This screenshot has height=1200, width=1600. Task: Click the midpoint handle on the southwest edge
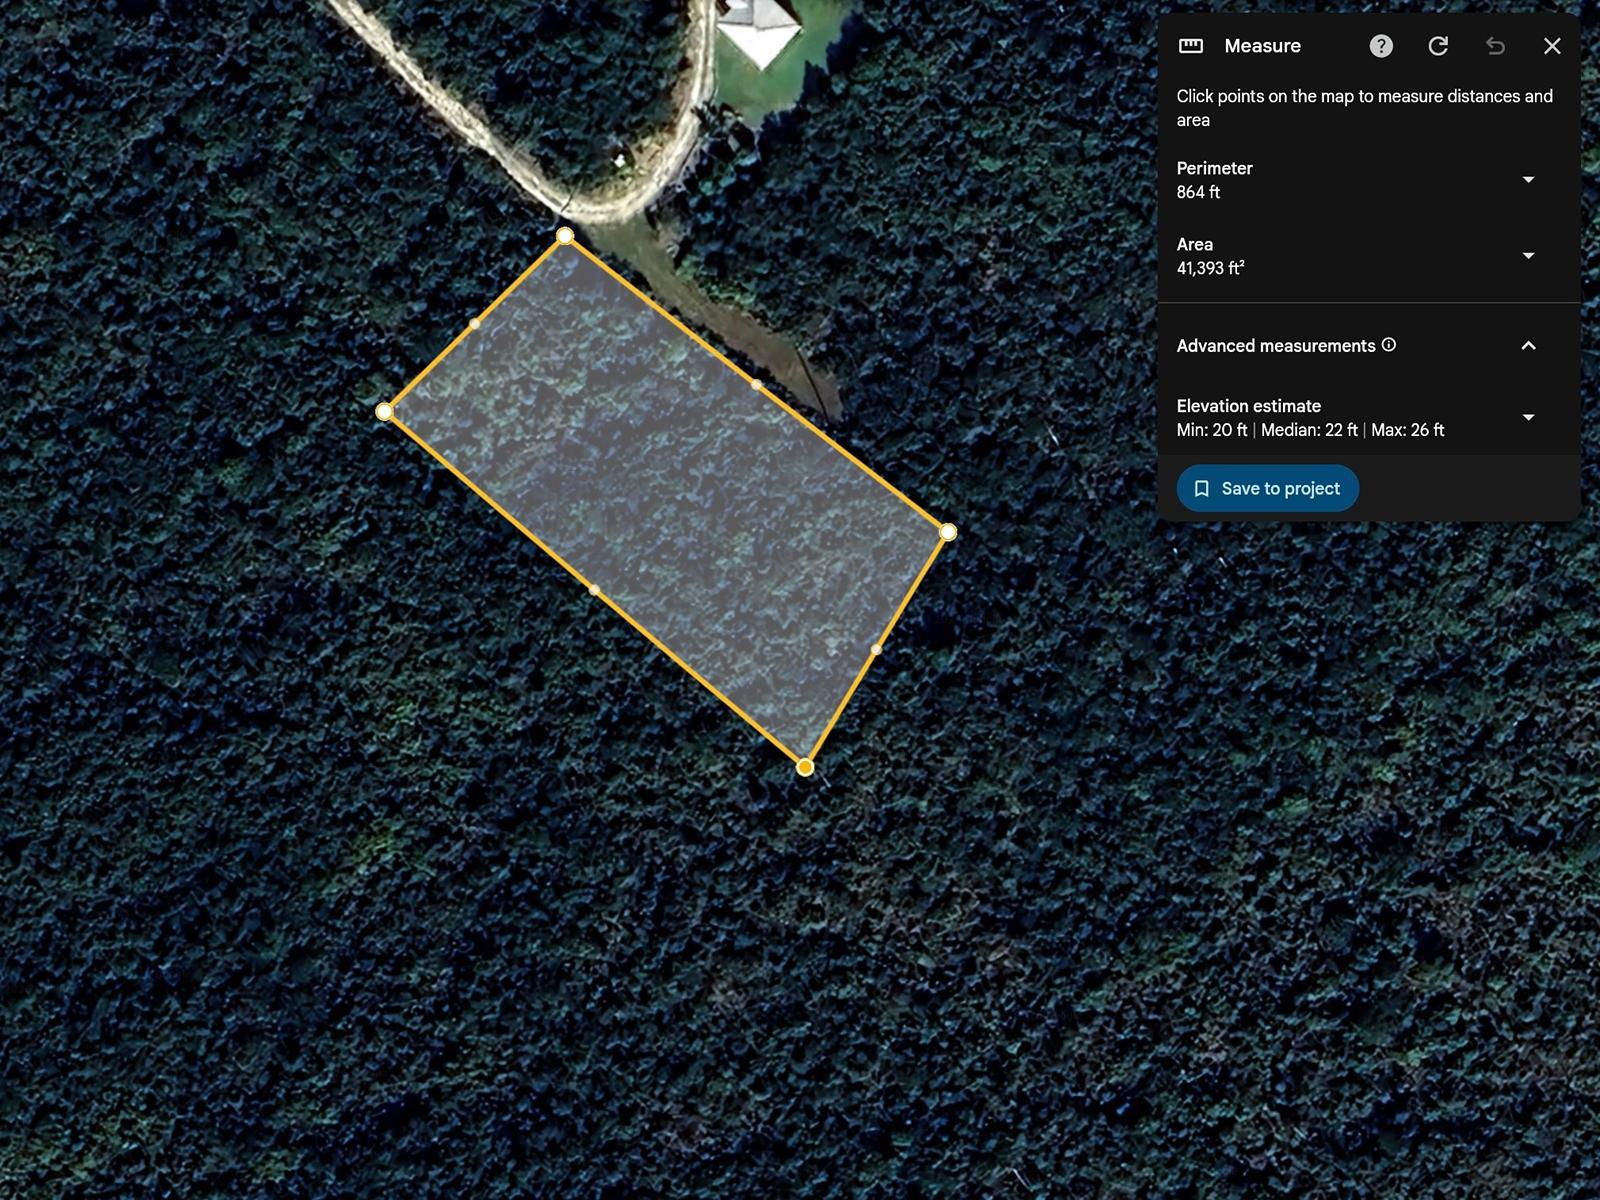click(594, 590)
